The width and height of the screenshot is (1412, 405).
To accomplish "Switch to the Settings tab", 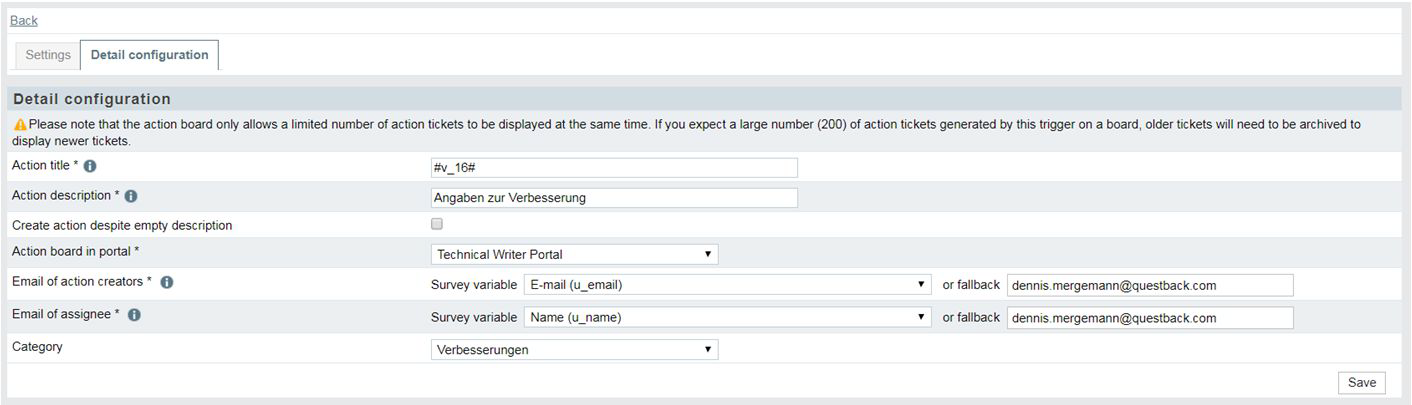I will point(48,55).
